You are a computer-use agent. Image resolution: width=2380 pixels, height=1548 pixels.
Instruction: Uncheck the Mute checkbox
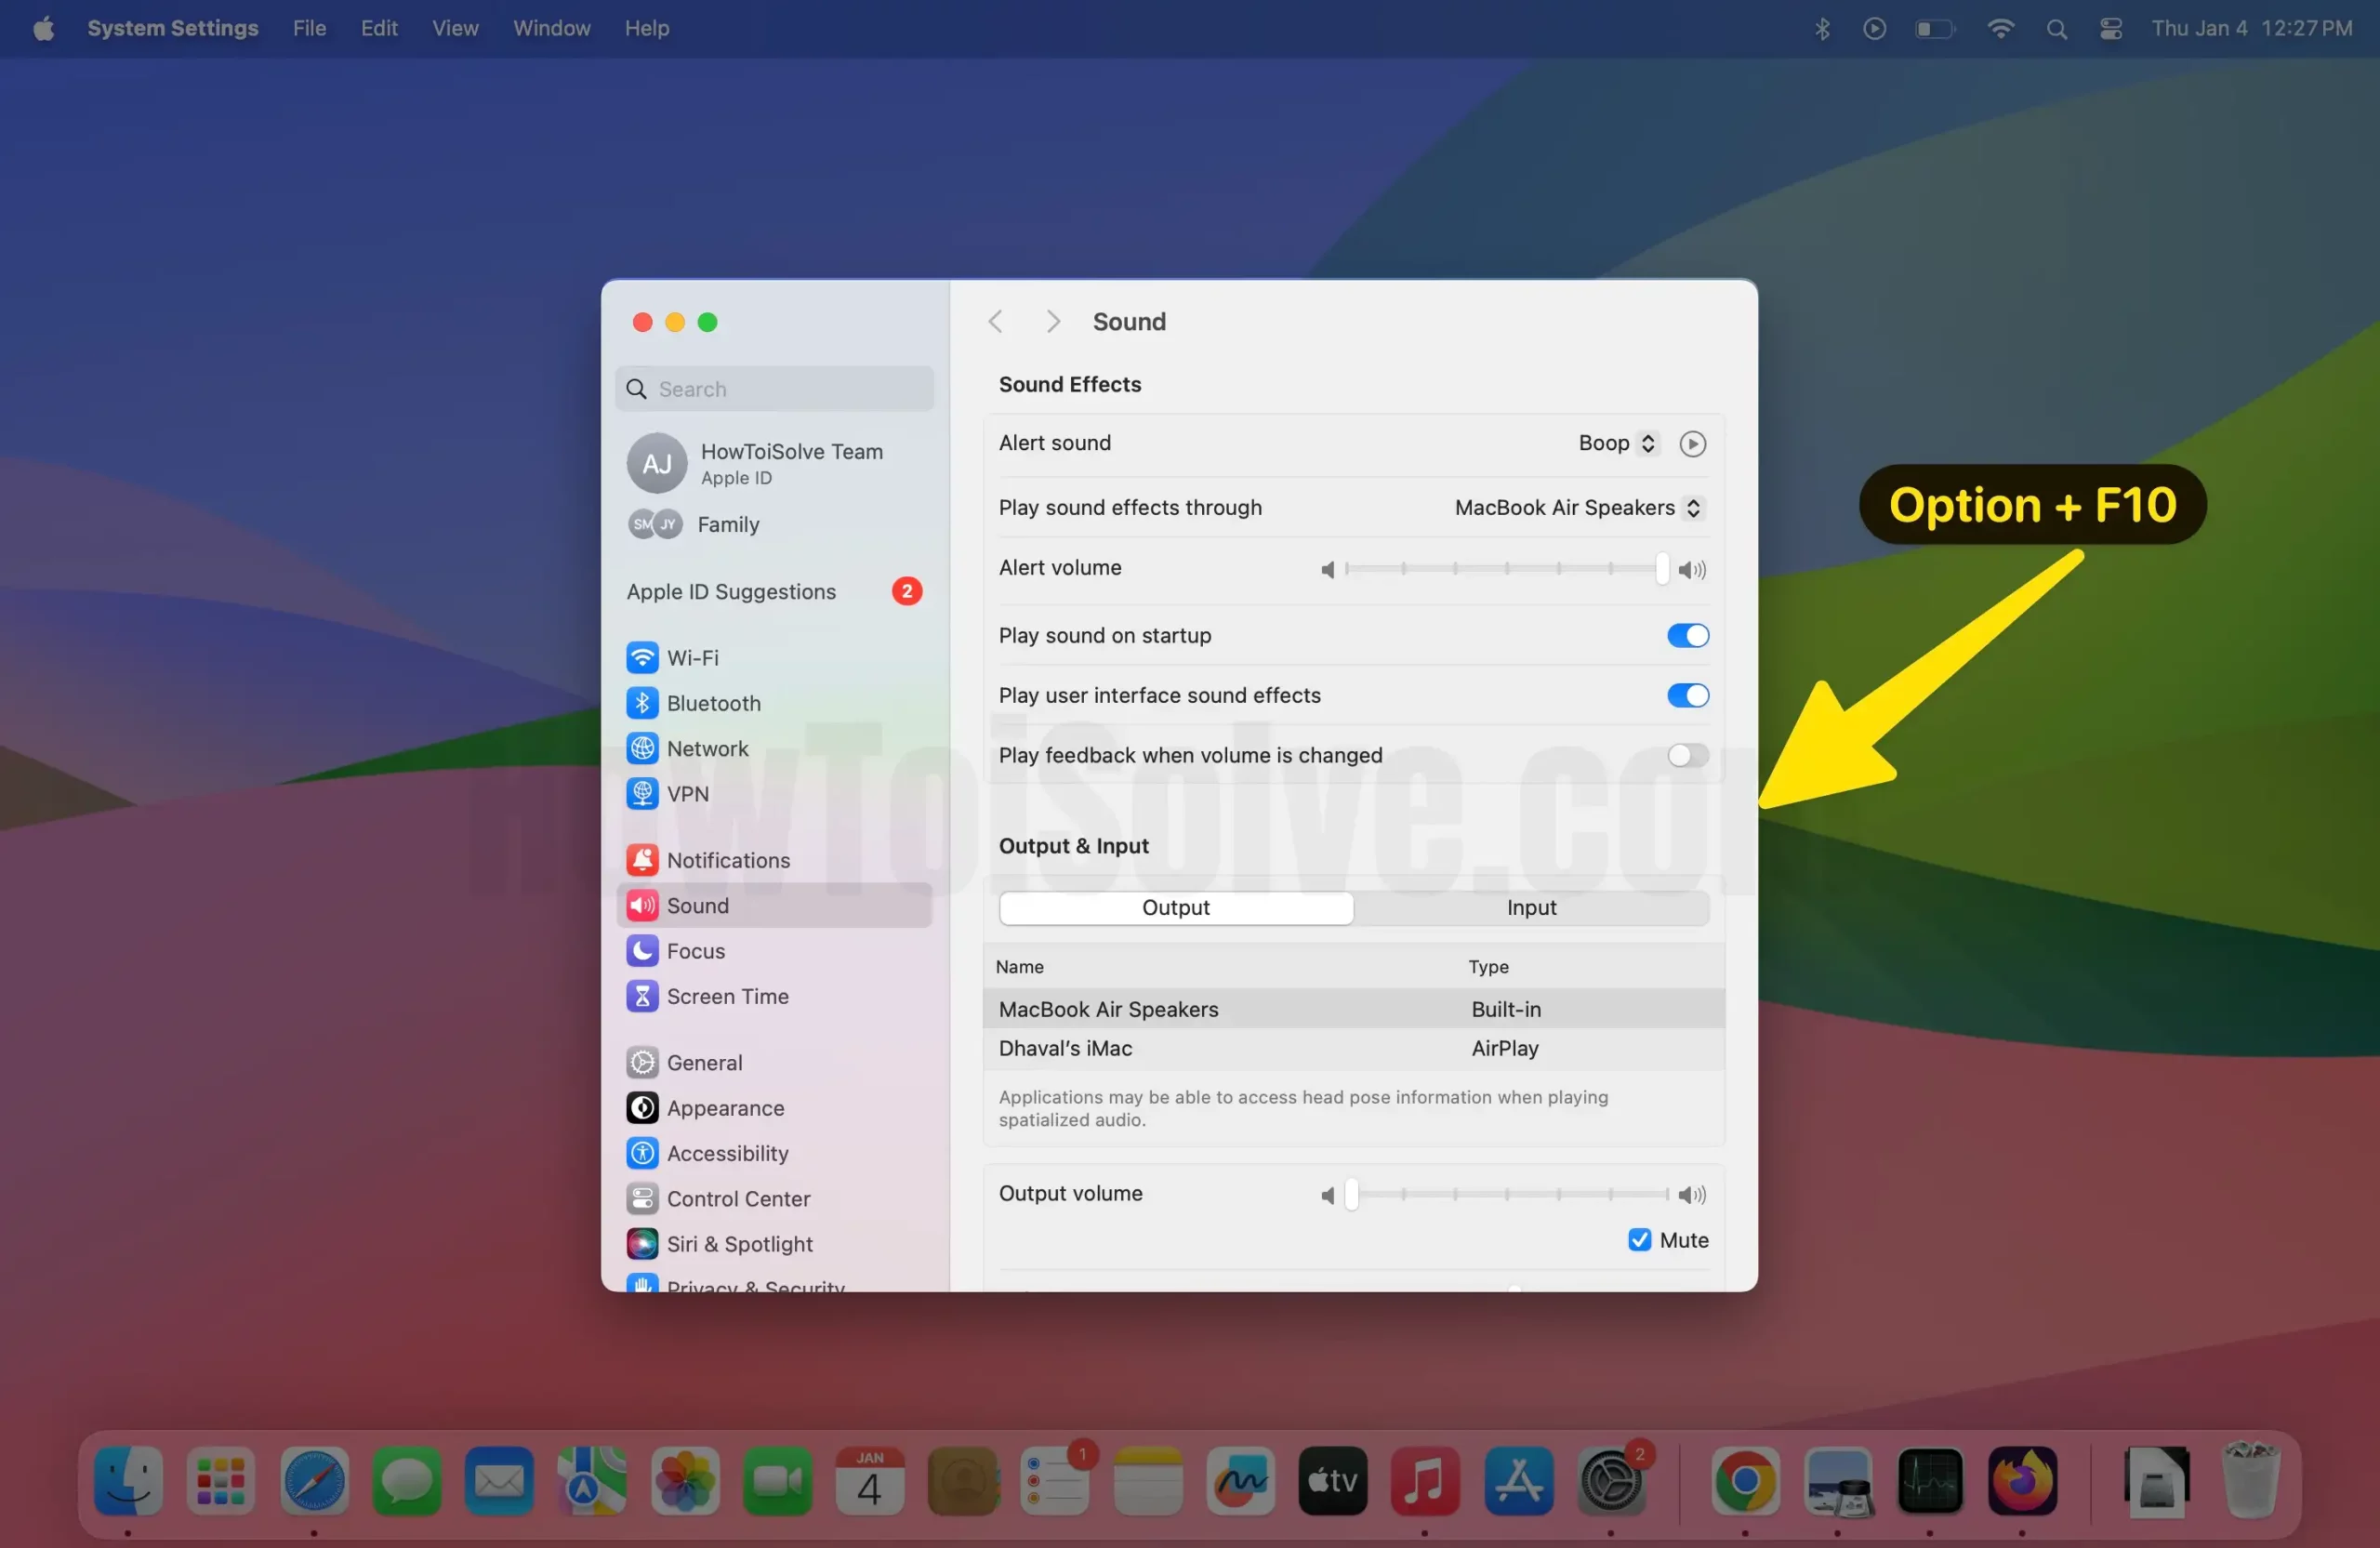1638,1240
